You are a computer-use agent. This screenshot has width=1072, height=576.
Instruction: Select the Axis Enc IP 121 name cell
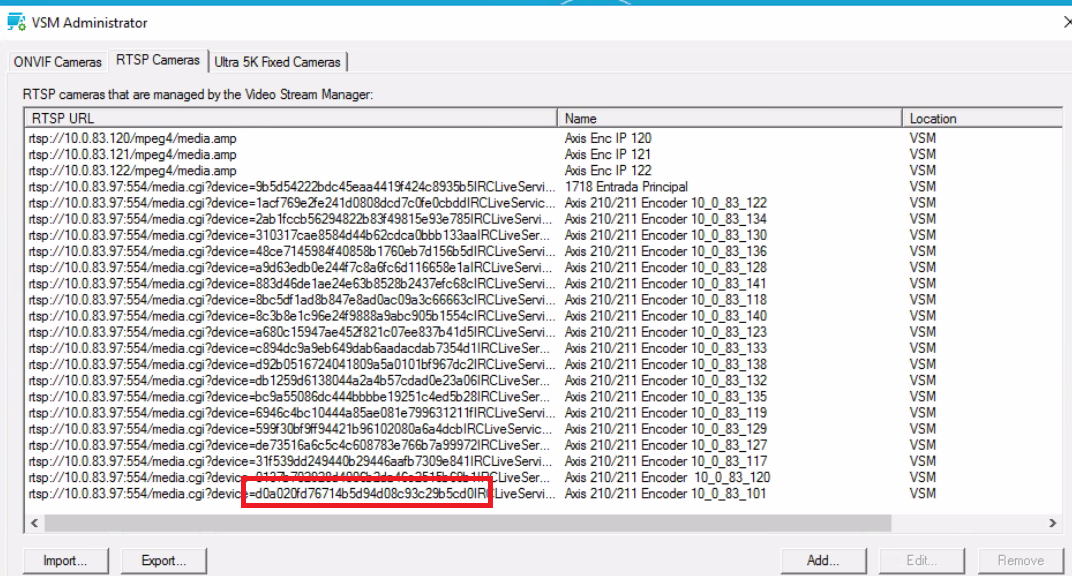point(608,155)
